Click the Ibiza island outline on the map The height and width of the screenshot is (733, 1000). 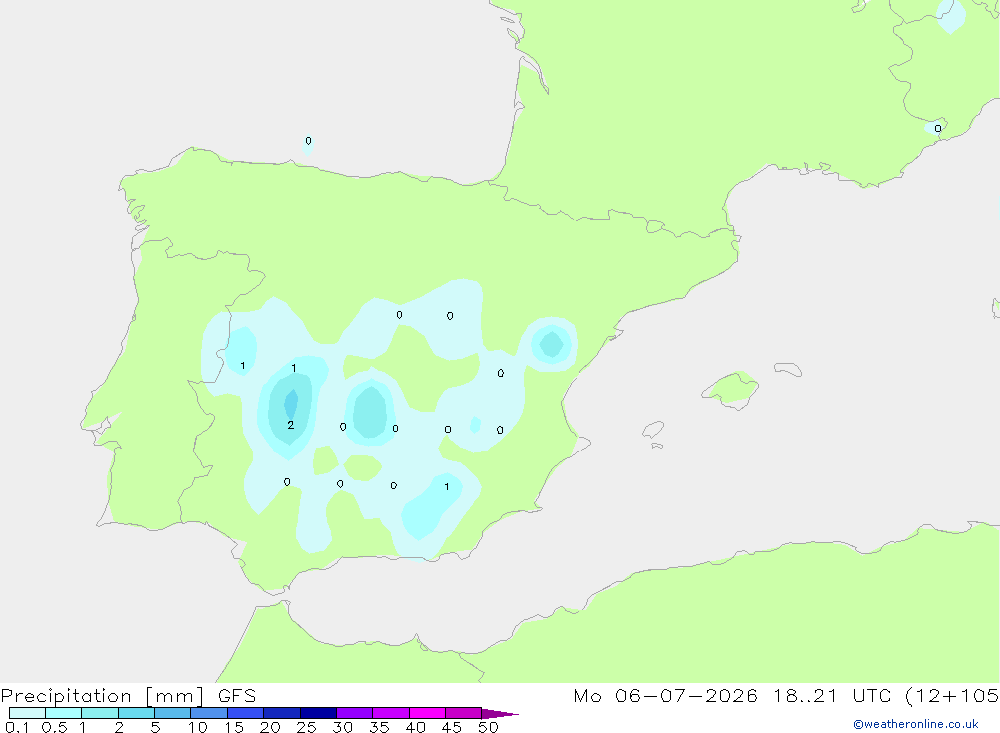coord(653,431)
